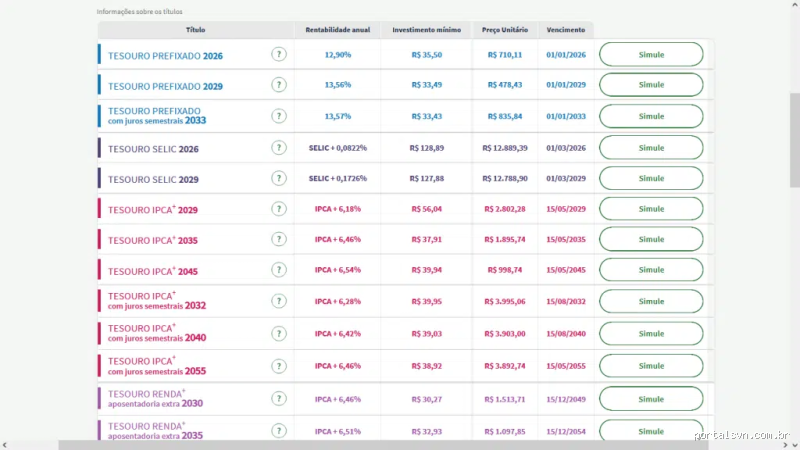Select the IPCA + 6,54% rate
Image resolution: width=800 pixels, height=450 pixels.
(x=338, y=270)
